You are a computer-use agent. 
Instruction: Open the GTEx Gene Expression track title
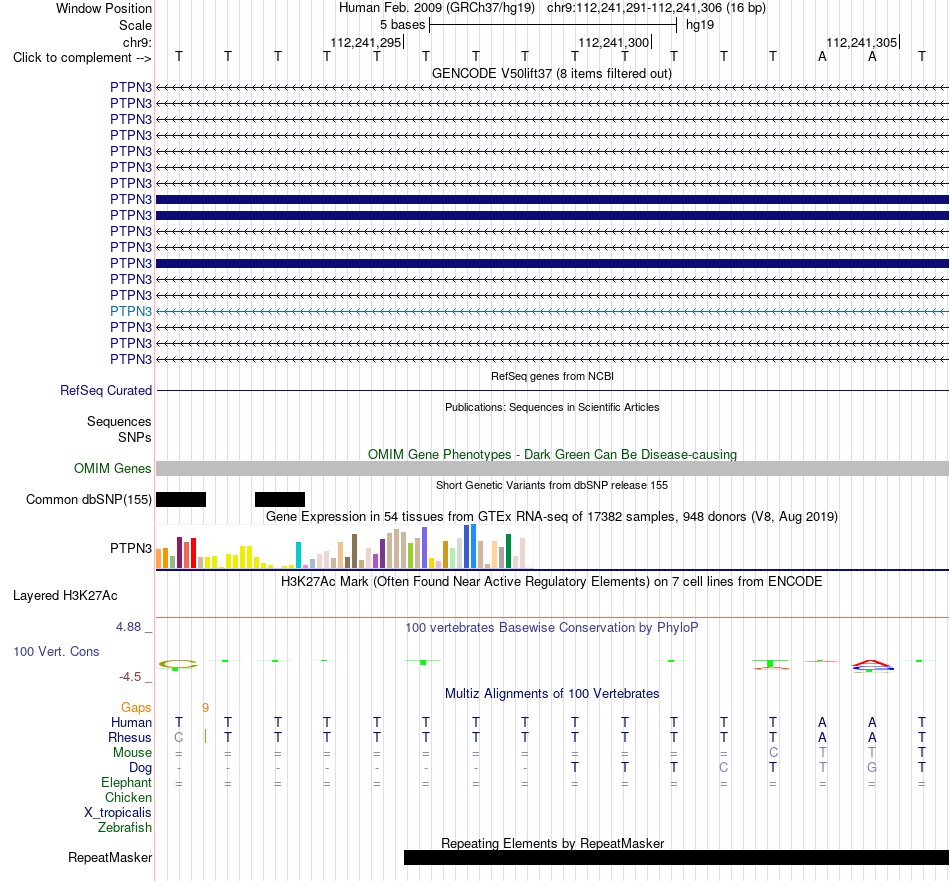[552, 516]
